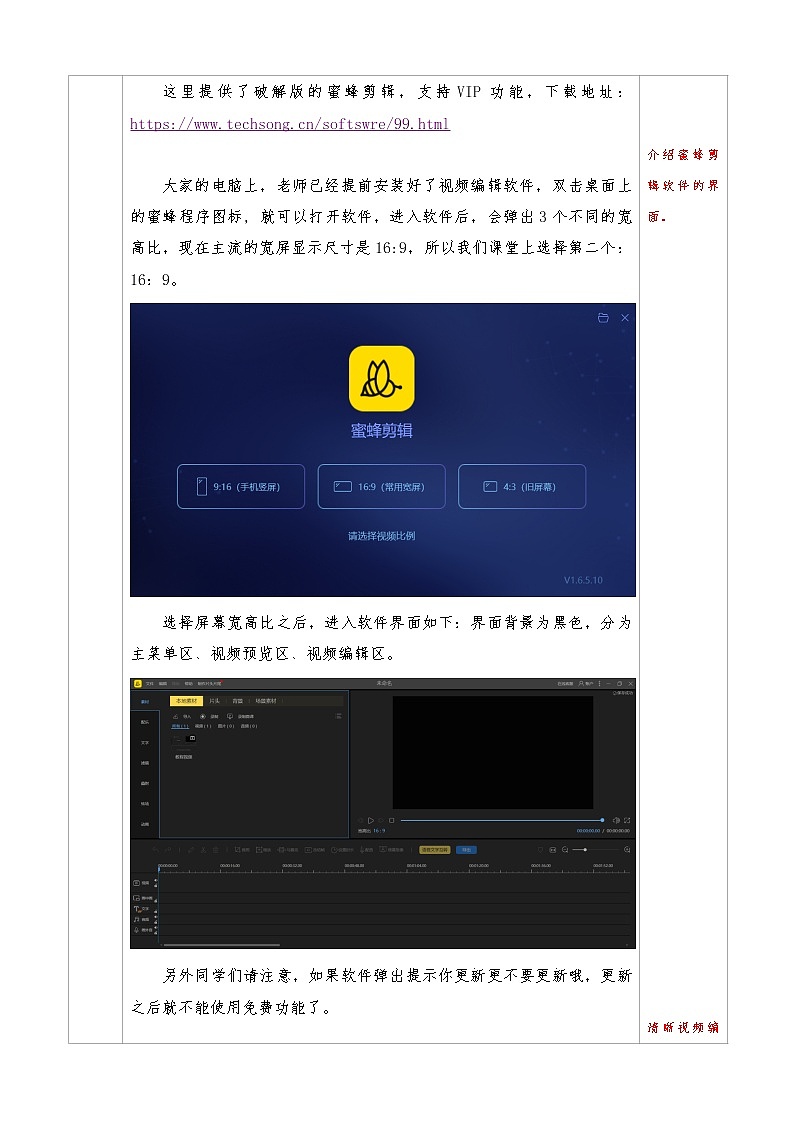Choose the 9:16 (手机竖屏) aspect ratio button
The height and width of the screenshot is (1123, 794).
(241, 487)
